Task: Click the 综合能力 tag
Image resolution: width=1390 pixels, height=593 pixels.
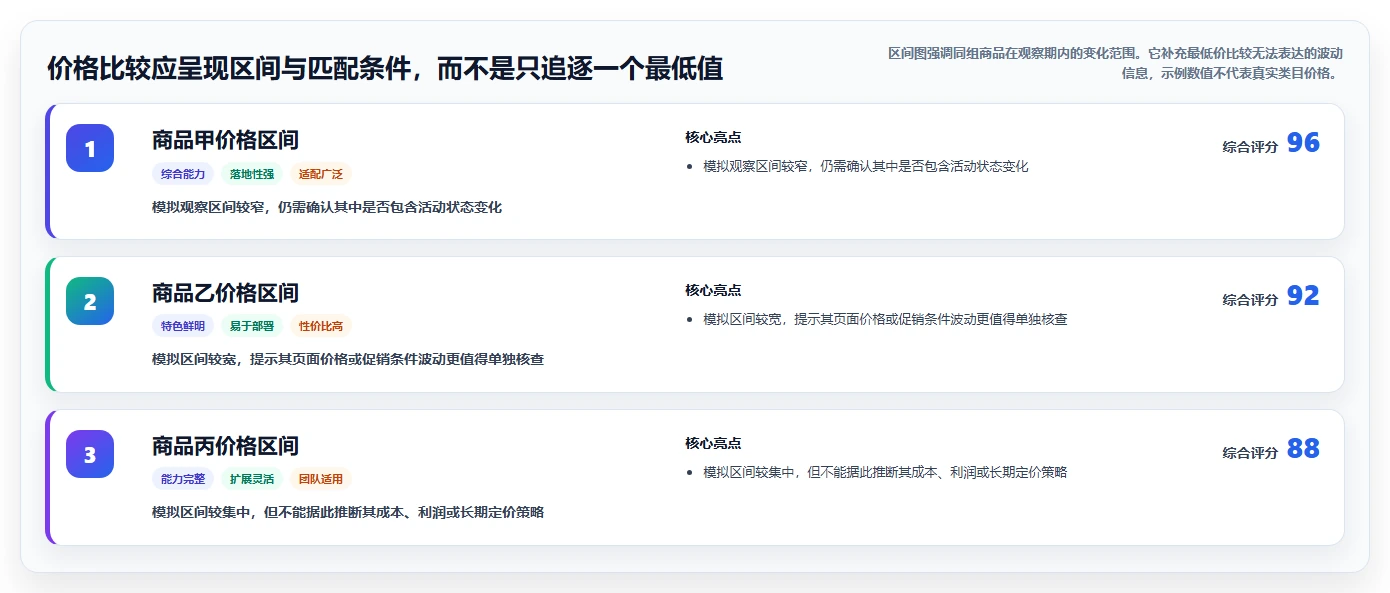Action: [183, 174]
